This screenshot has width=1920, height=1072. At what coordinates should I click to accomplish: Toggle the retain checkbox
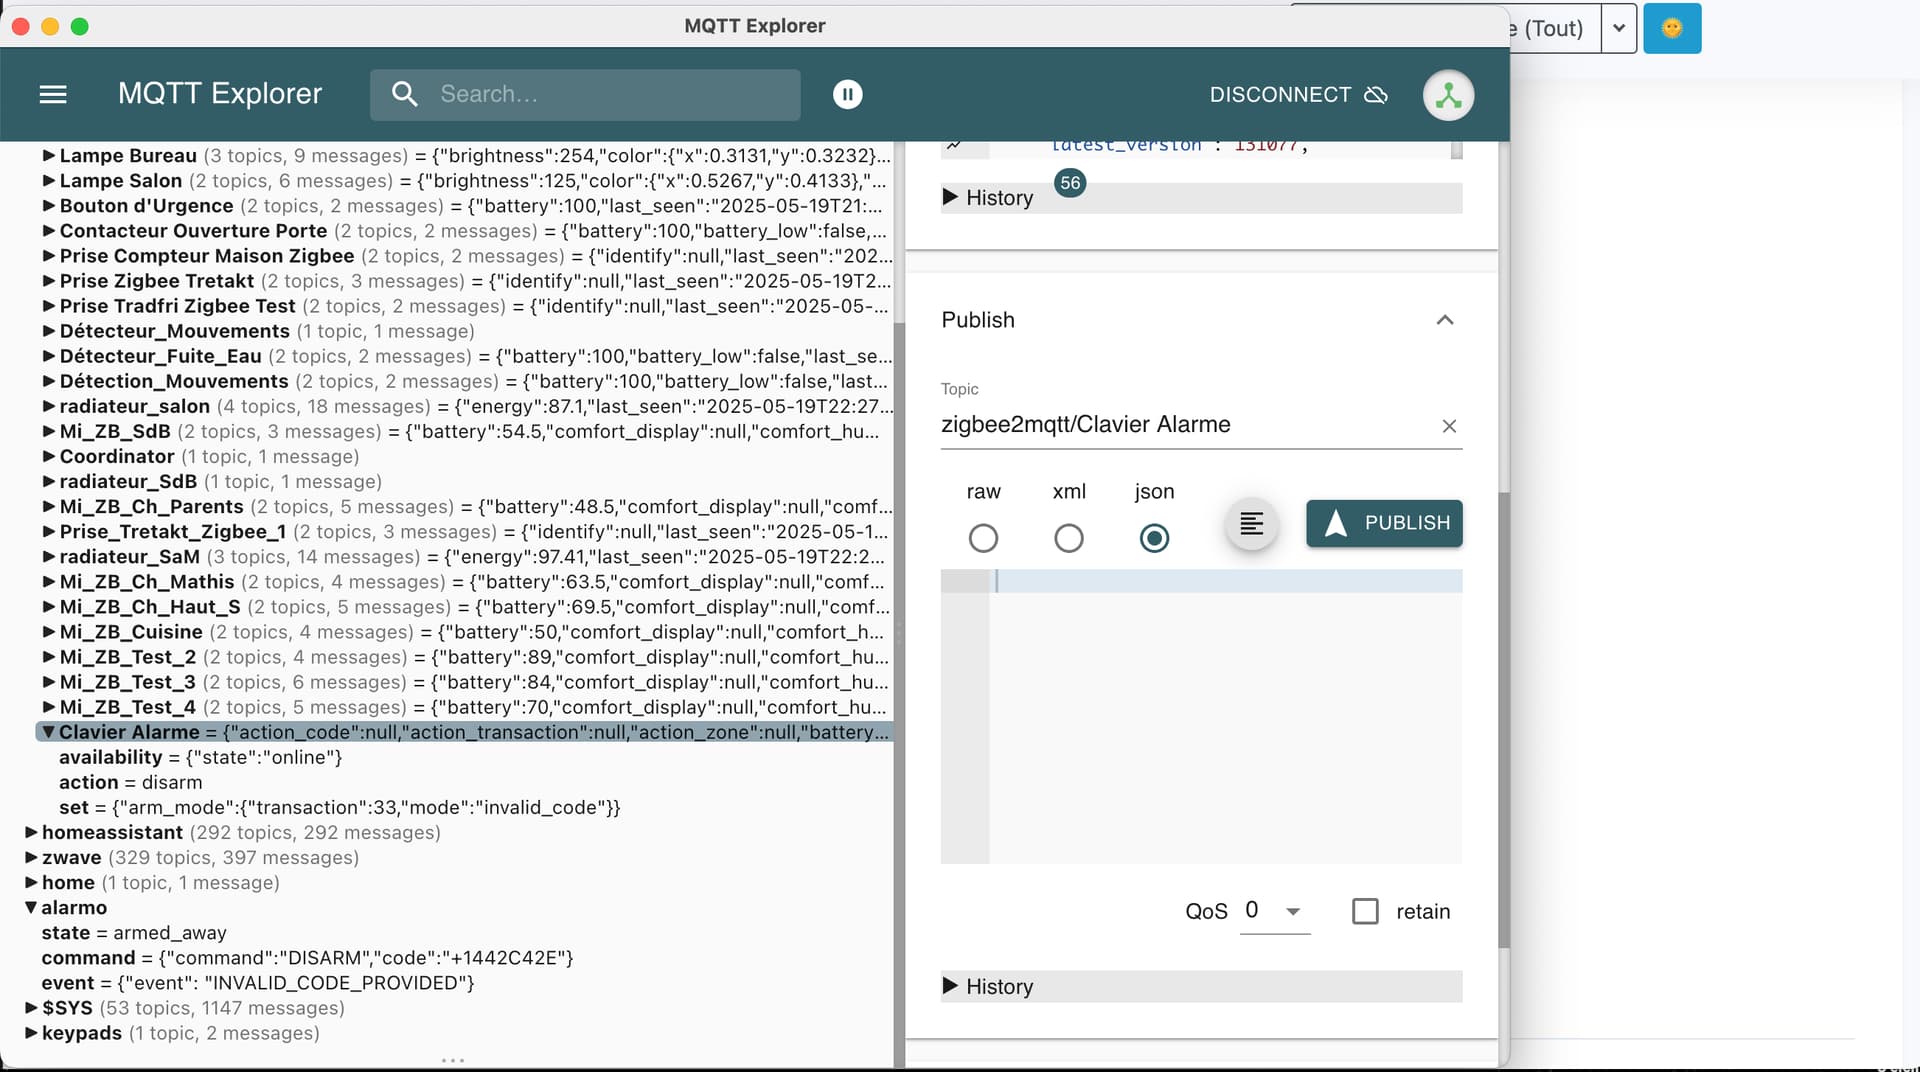pyautogui.click(x=1365, y=911)
